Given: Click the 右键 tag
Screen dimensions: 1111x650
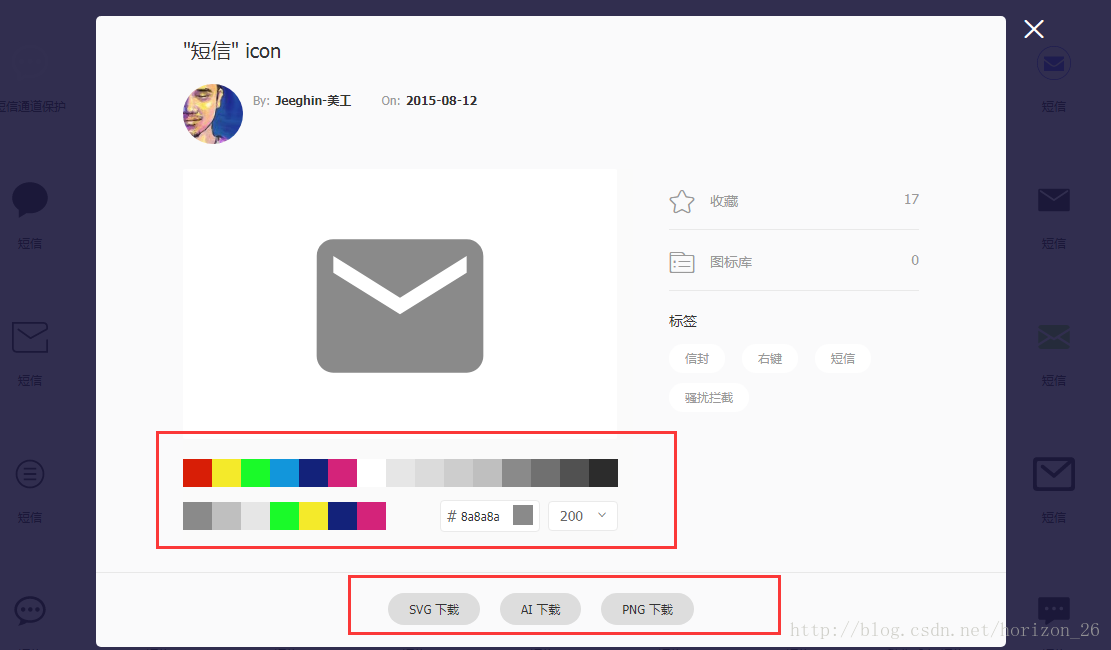Looking at the screenshot, I should 769,359.
